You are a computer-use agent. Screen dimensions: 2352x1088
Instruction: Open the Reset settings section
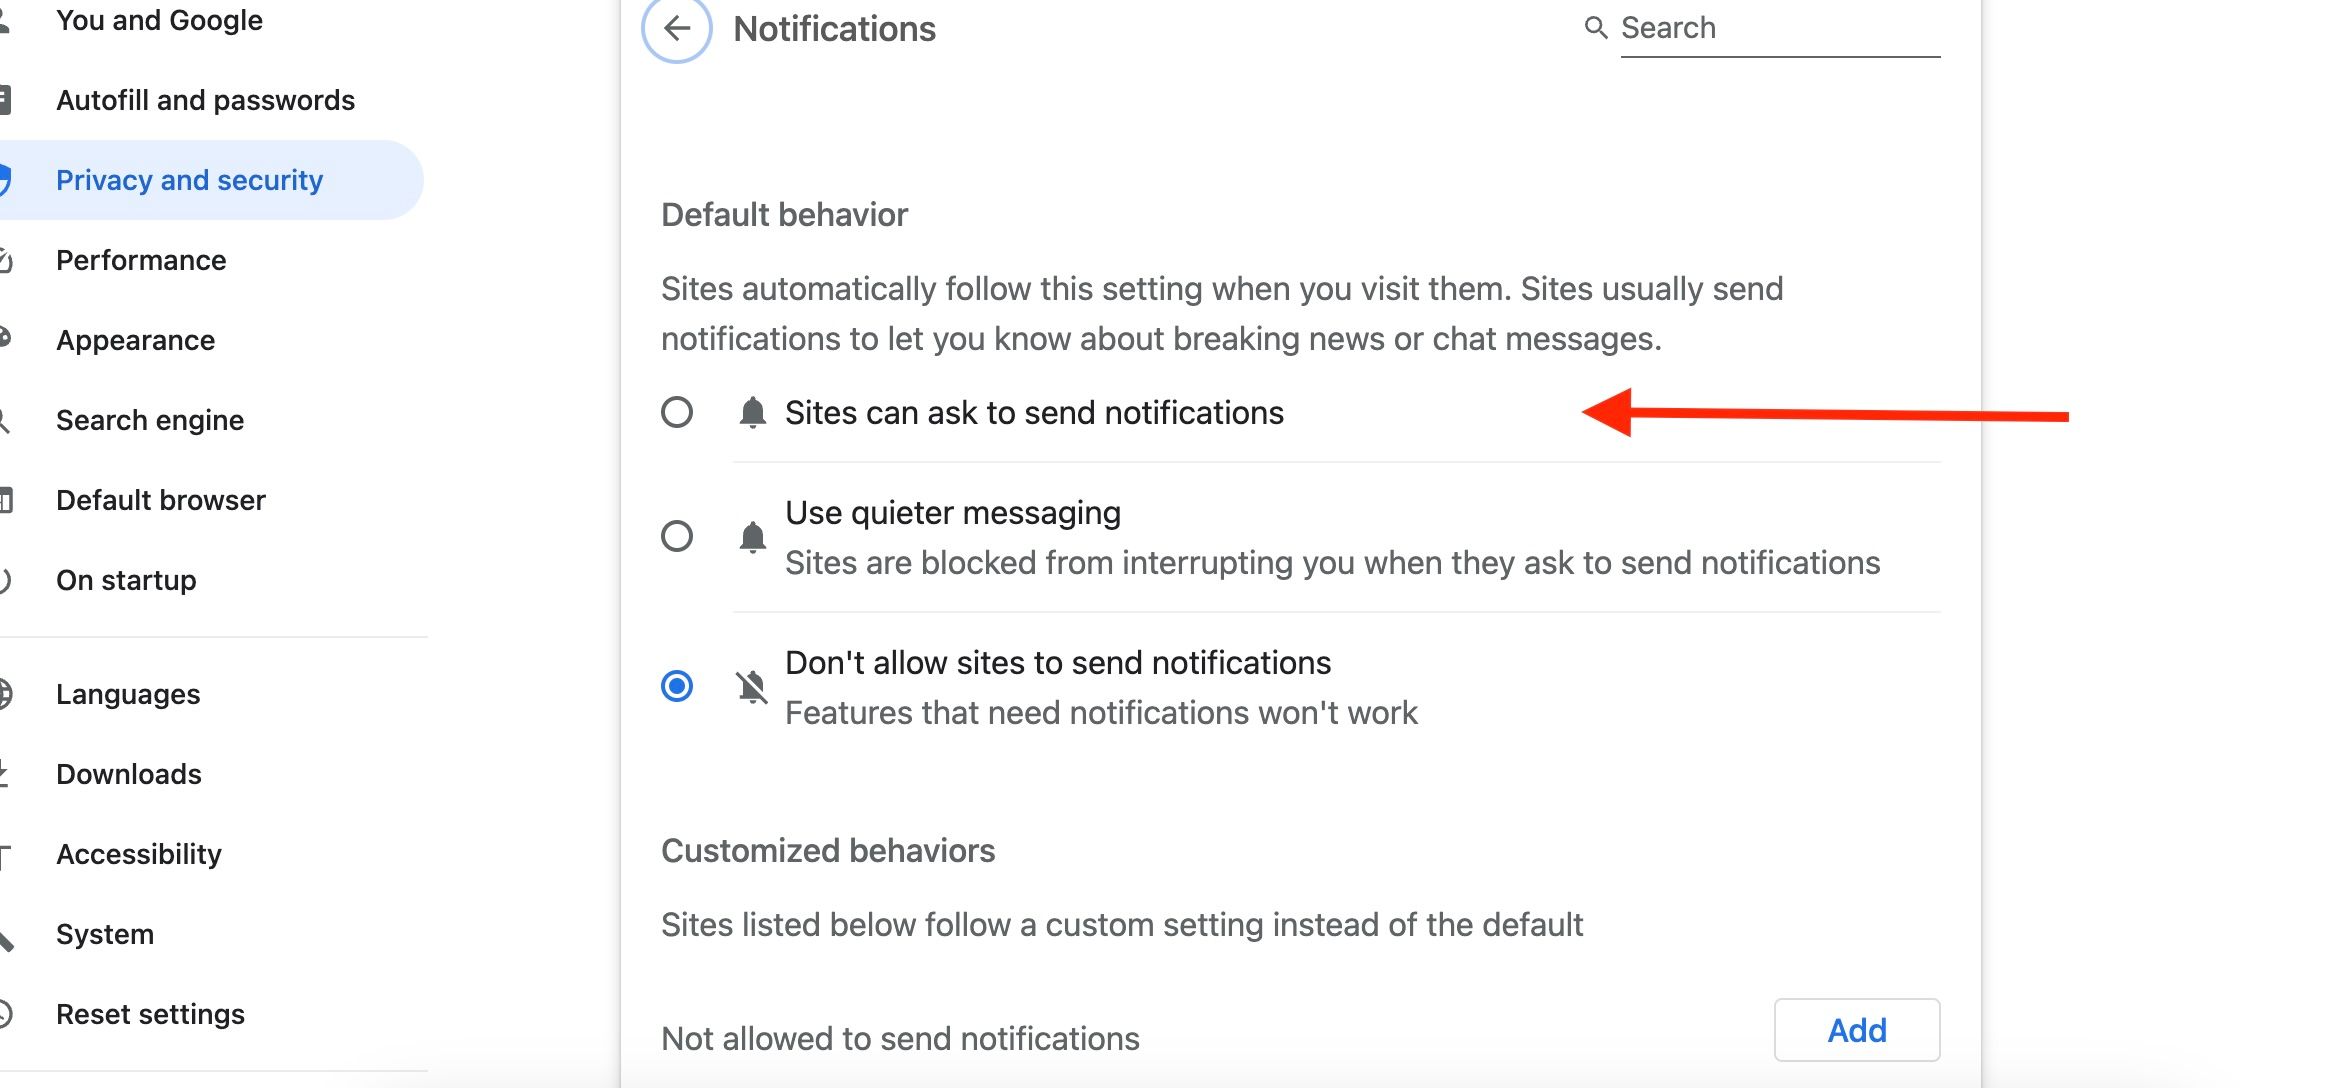point(150,1013)
